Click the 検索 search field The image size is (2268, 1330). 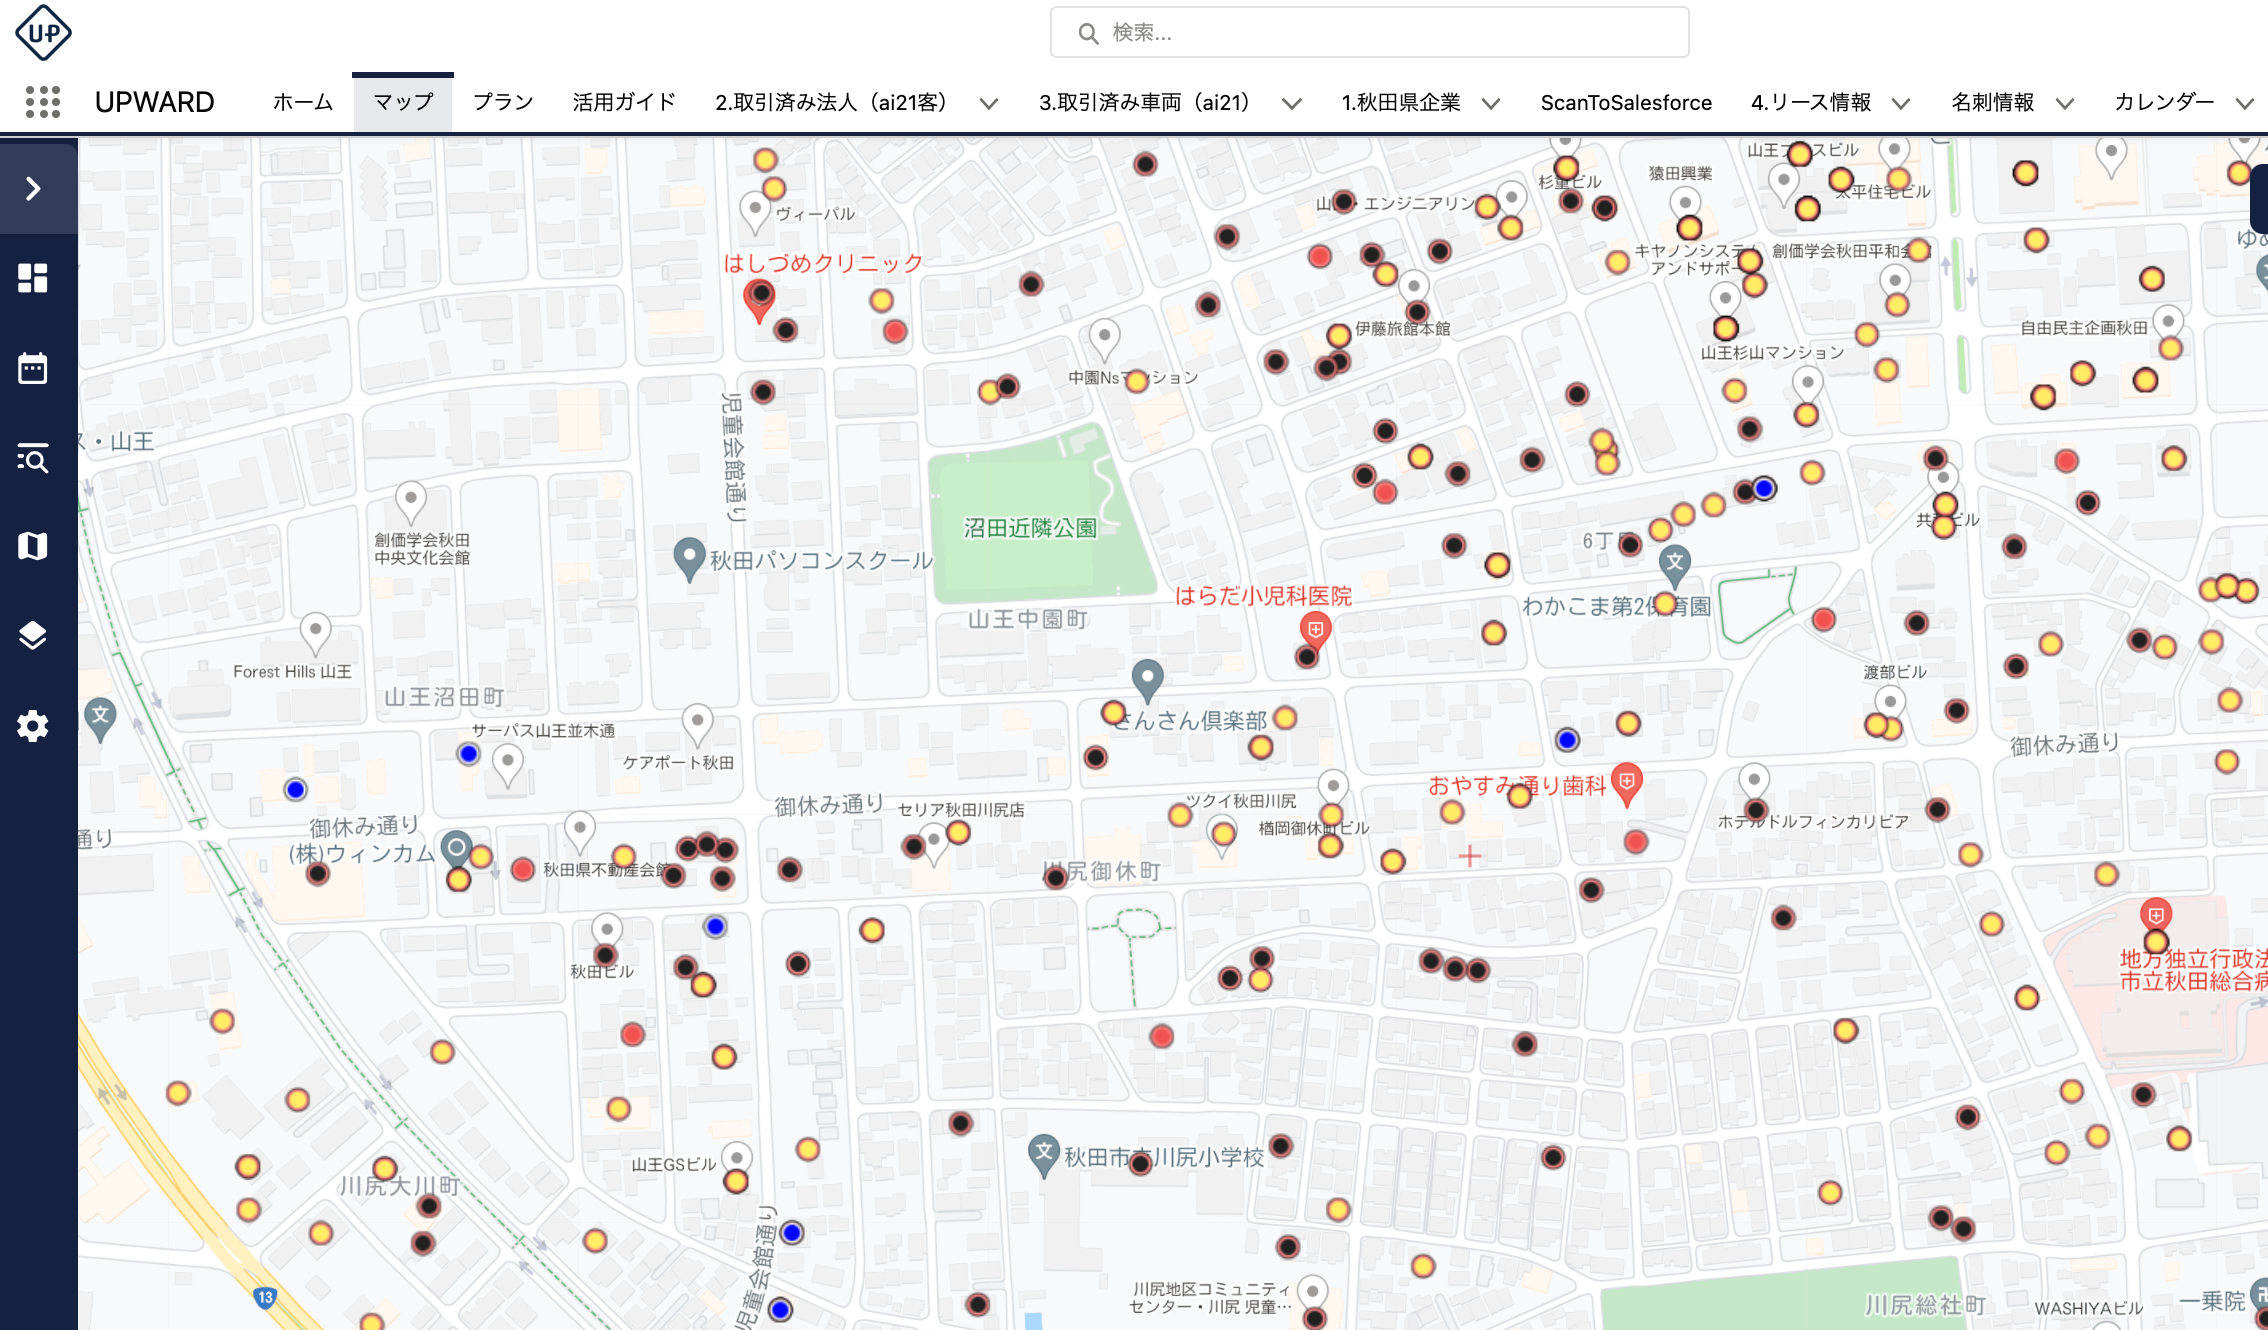click(x=1368, y=33)
